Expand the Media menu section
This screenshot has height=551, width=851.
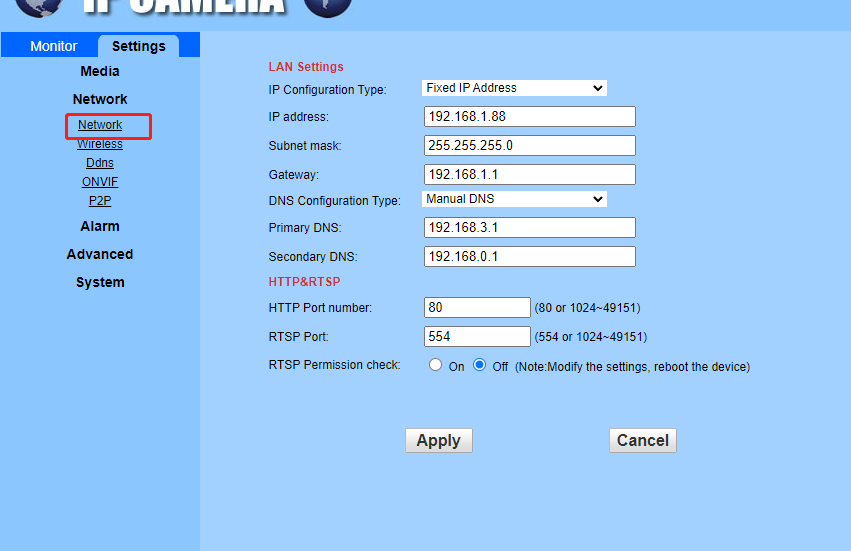pos(100,71)
